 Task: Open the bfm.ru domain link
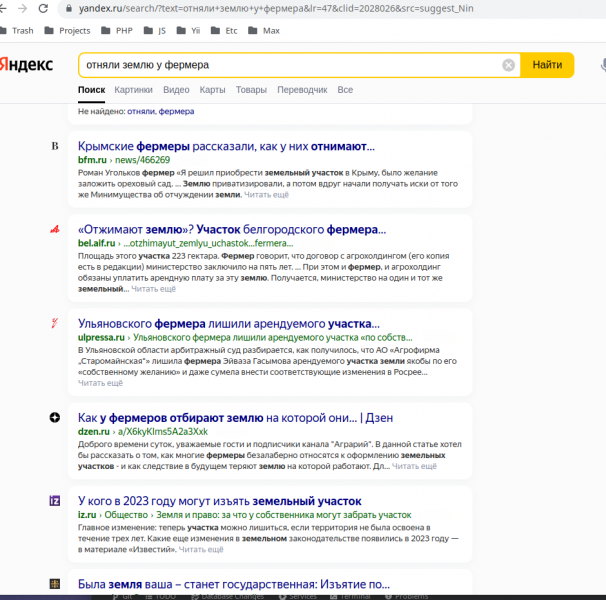tap(92, 160)
